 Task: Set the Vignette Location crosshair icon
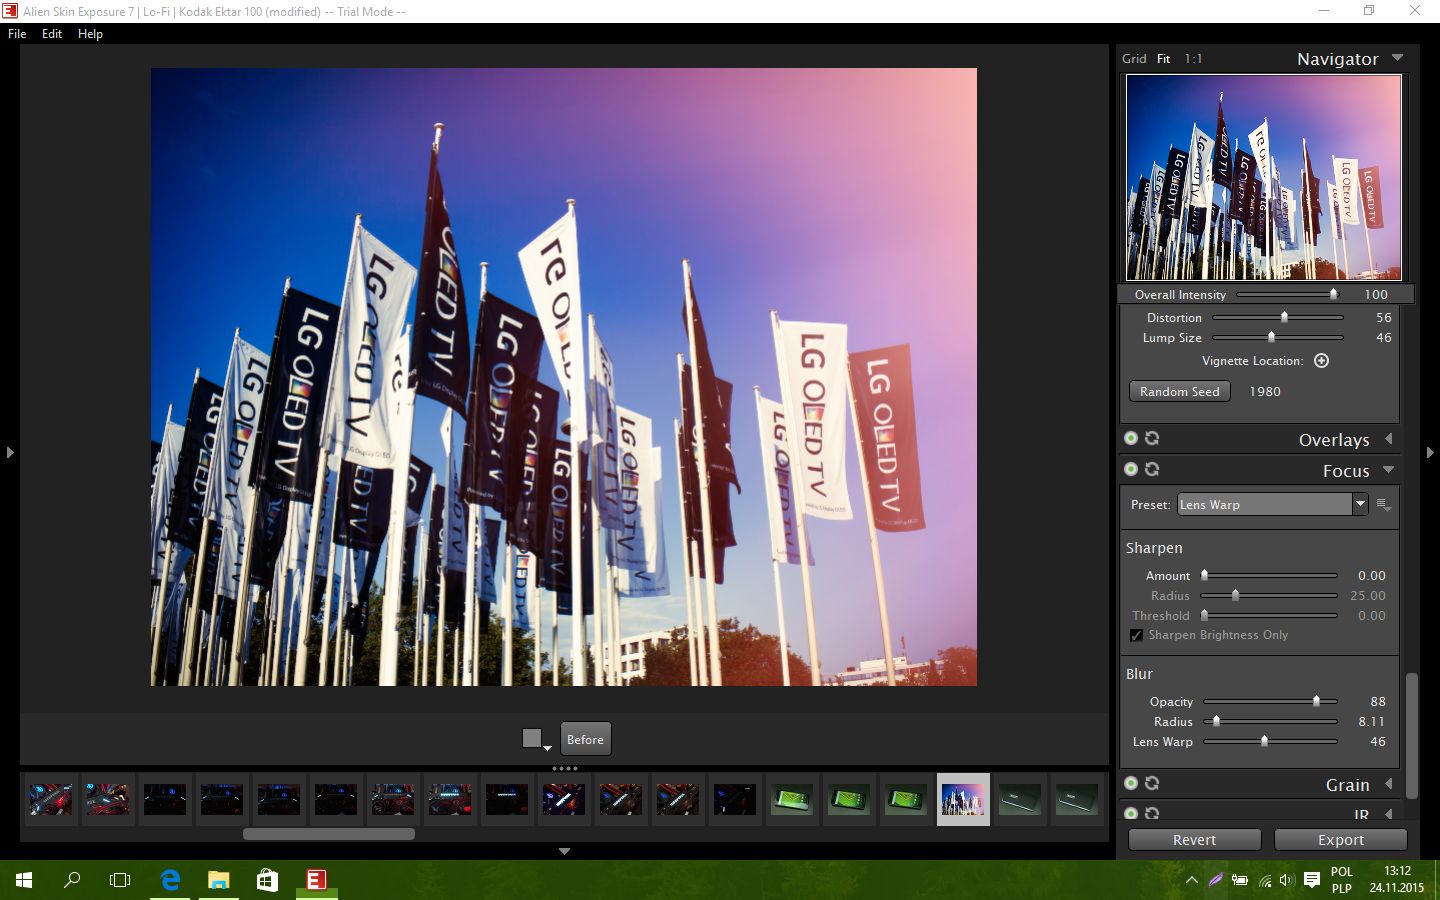(1321, 361)
